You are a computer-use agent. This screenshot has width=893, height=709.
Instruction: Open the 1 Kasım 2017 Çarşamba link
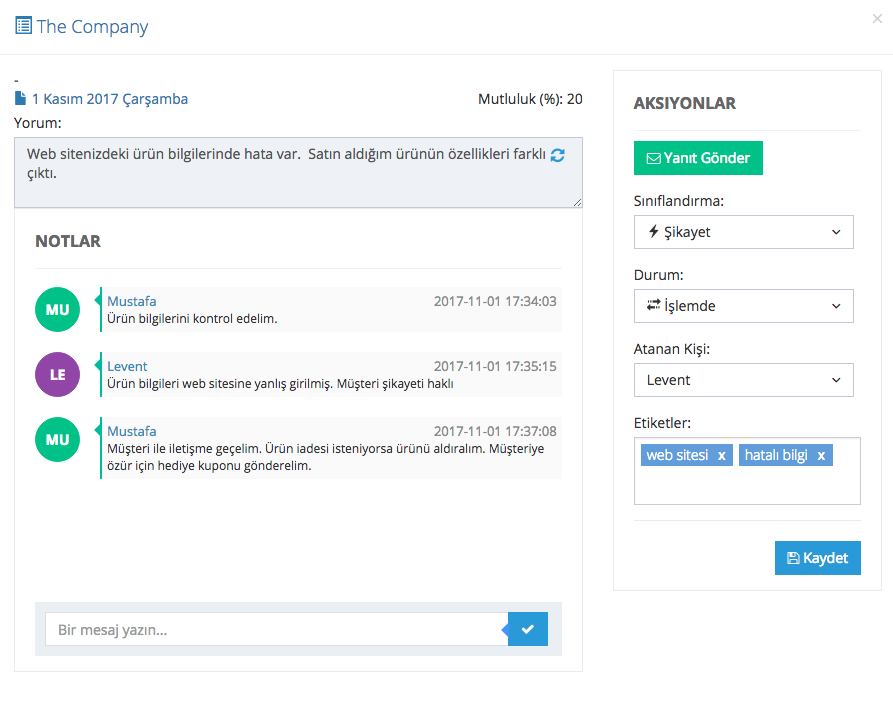tap(110, 99)
